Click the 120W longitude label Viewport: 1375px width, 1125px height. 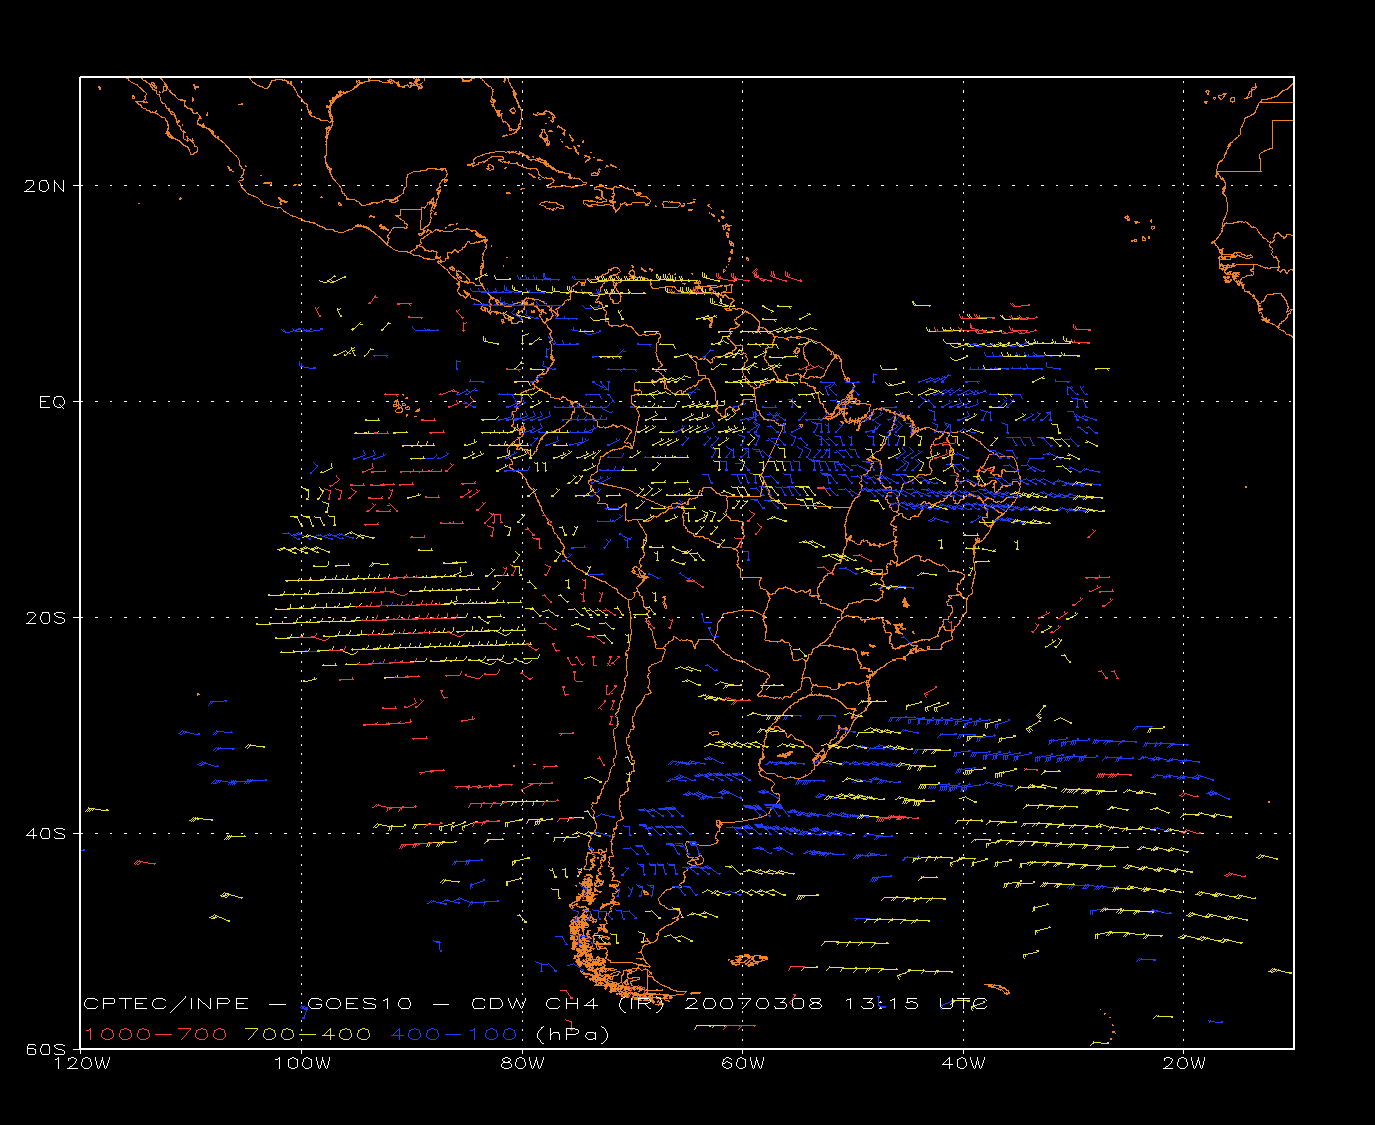click(81, 1063)
